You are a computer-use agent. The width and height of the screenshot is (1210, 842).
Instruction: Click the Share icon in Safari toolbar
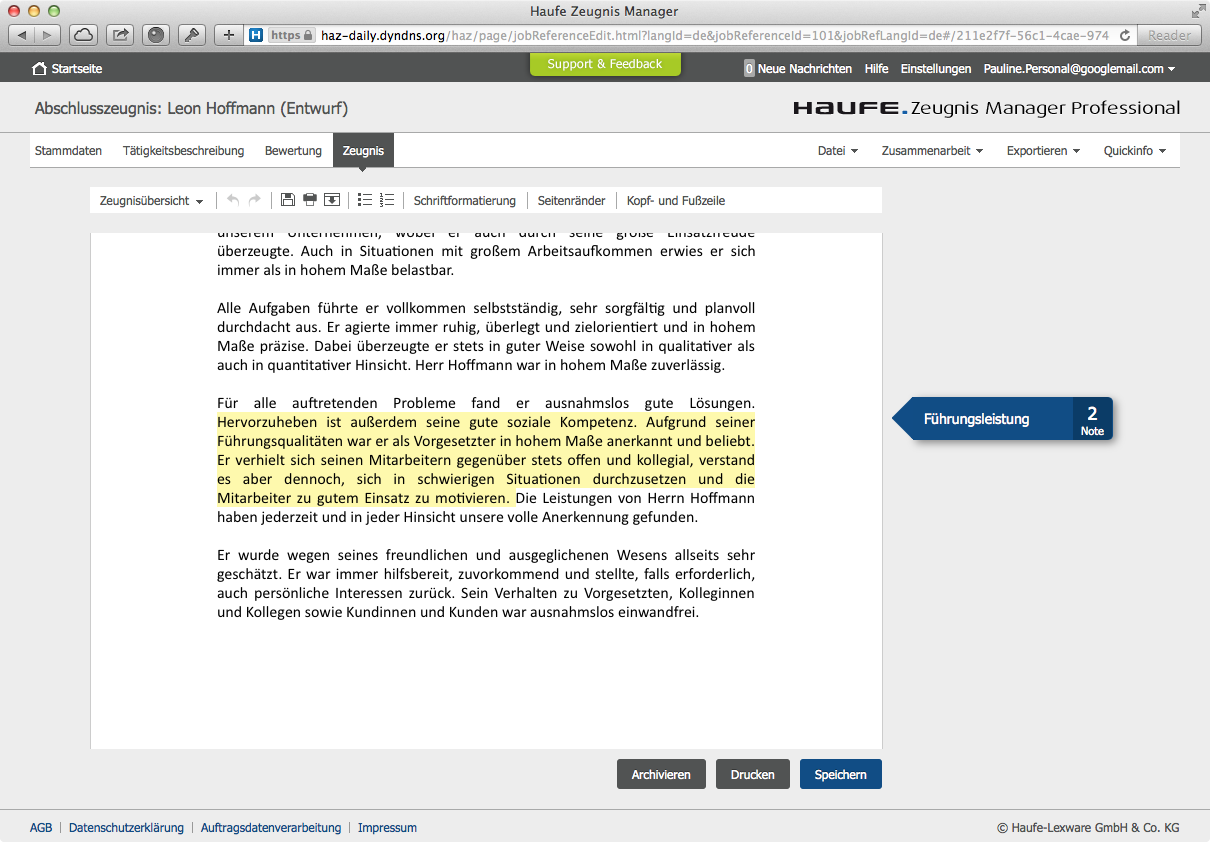point(120,35)
